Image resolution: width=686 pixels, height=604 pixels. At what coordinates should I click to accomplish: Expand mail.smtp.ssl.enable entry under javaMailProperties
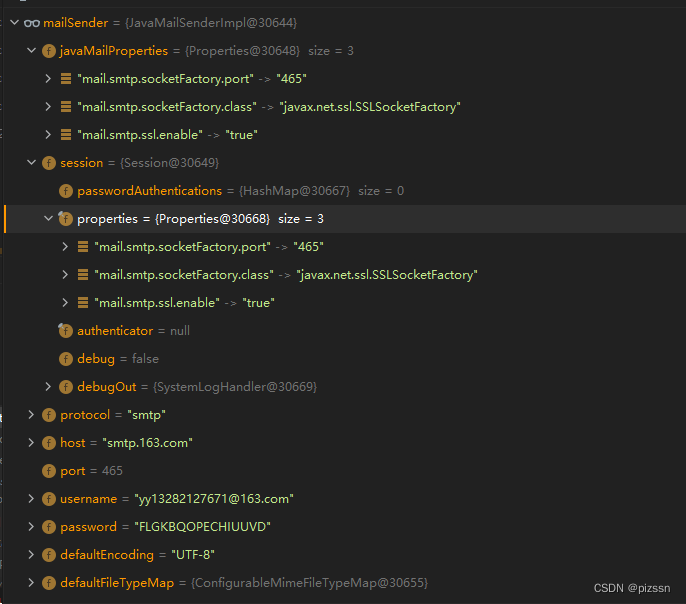coord(48,135)
